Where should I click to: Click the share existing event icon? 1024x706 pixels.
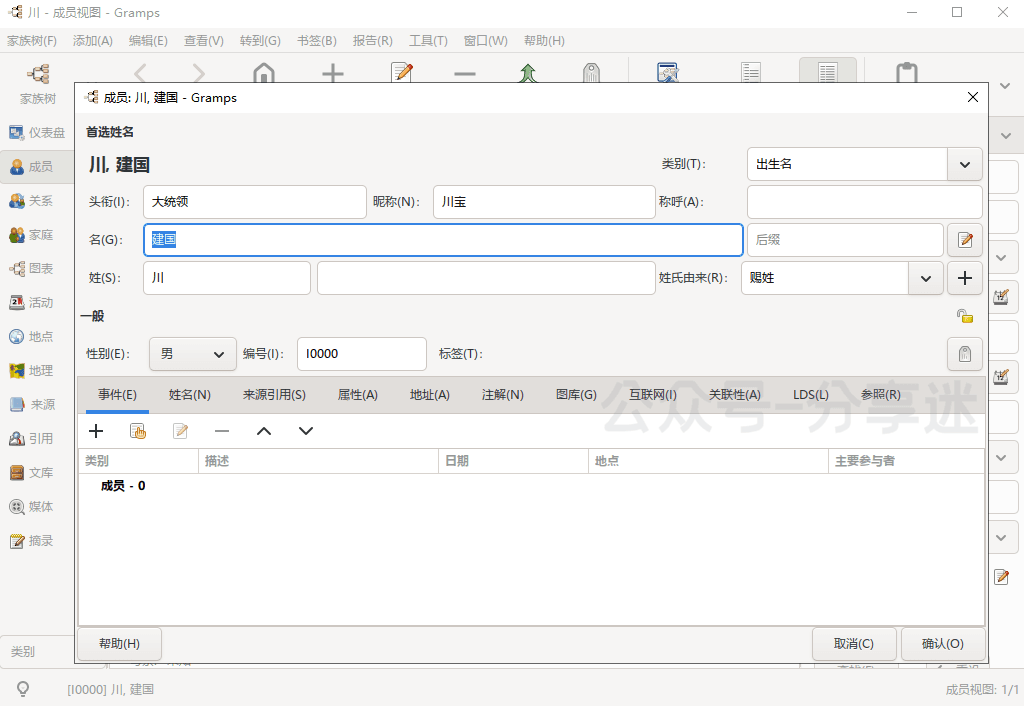(x=138, y=431)
